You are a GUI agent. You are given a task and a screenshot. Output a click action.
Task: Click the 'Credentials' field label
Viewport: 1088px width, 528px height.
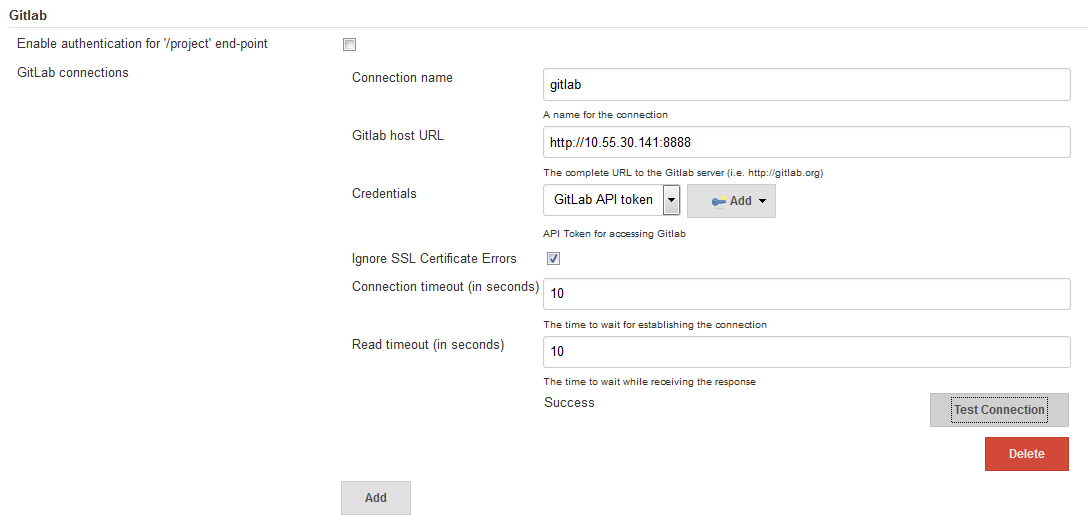coord(384,193)
